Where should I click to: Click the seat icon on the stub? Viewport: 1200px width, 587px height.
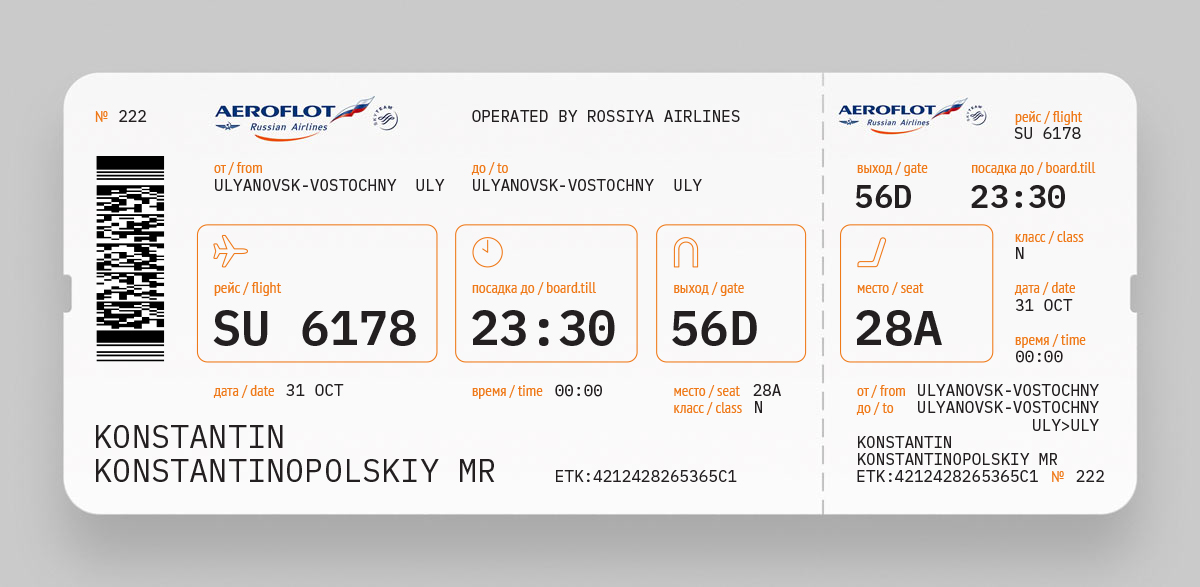[x=872, y=252]
